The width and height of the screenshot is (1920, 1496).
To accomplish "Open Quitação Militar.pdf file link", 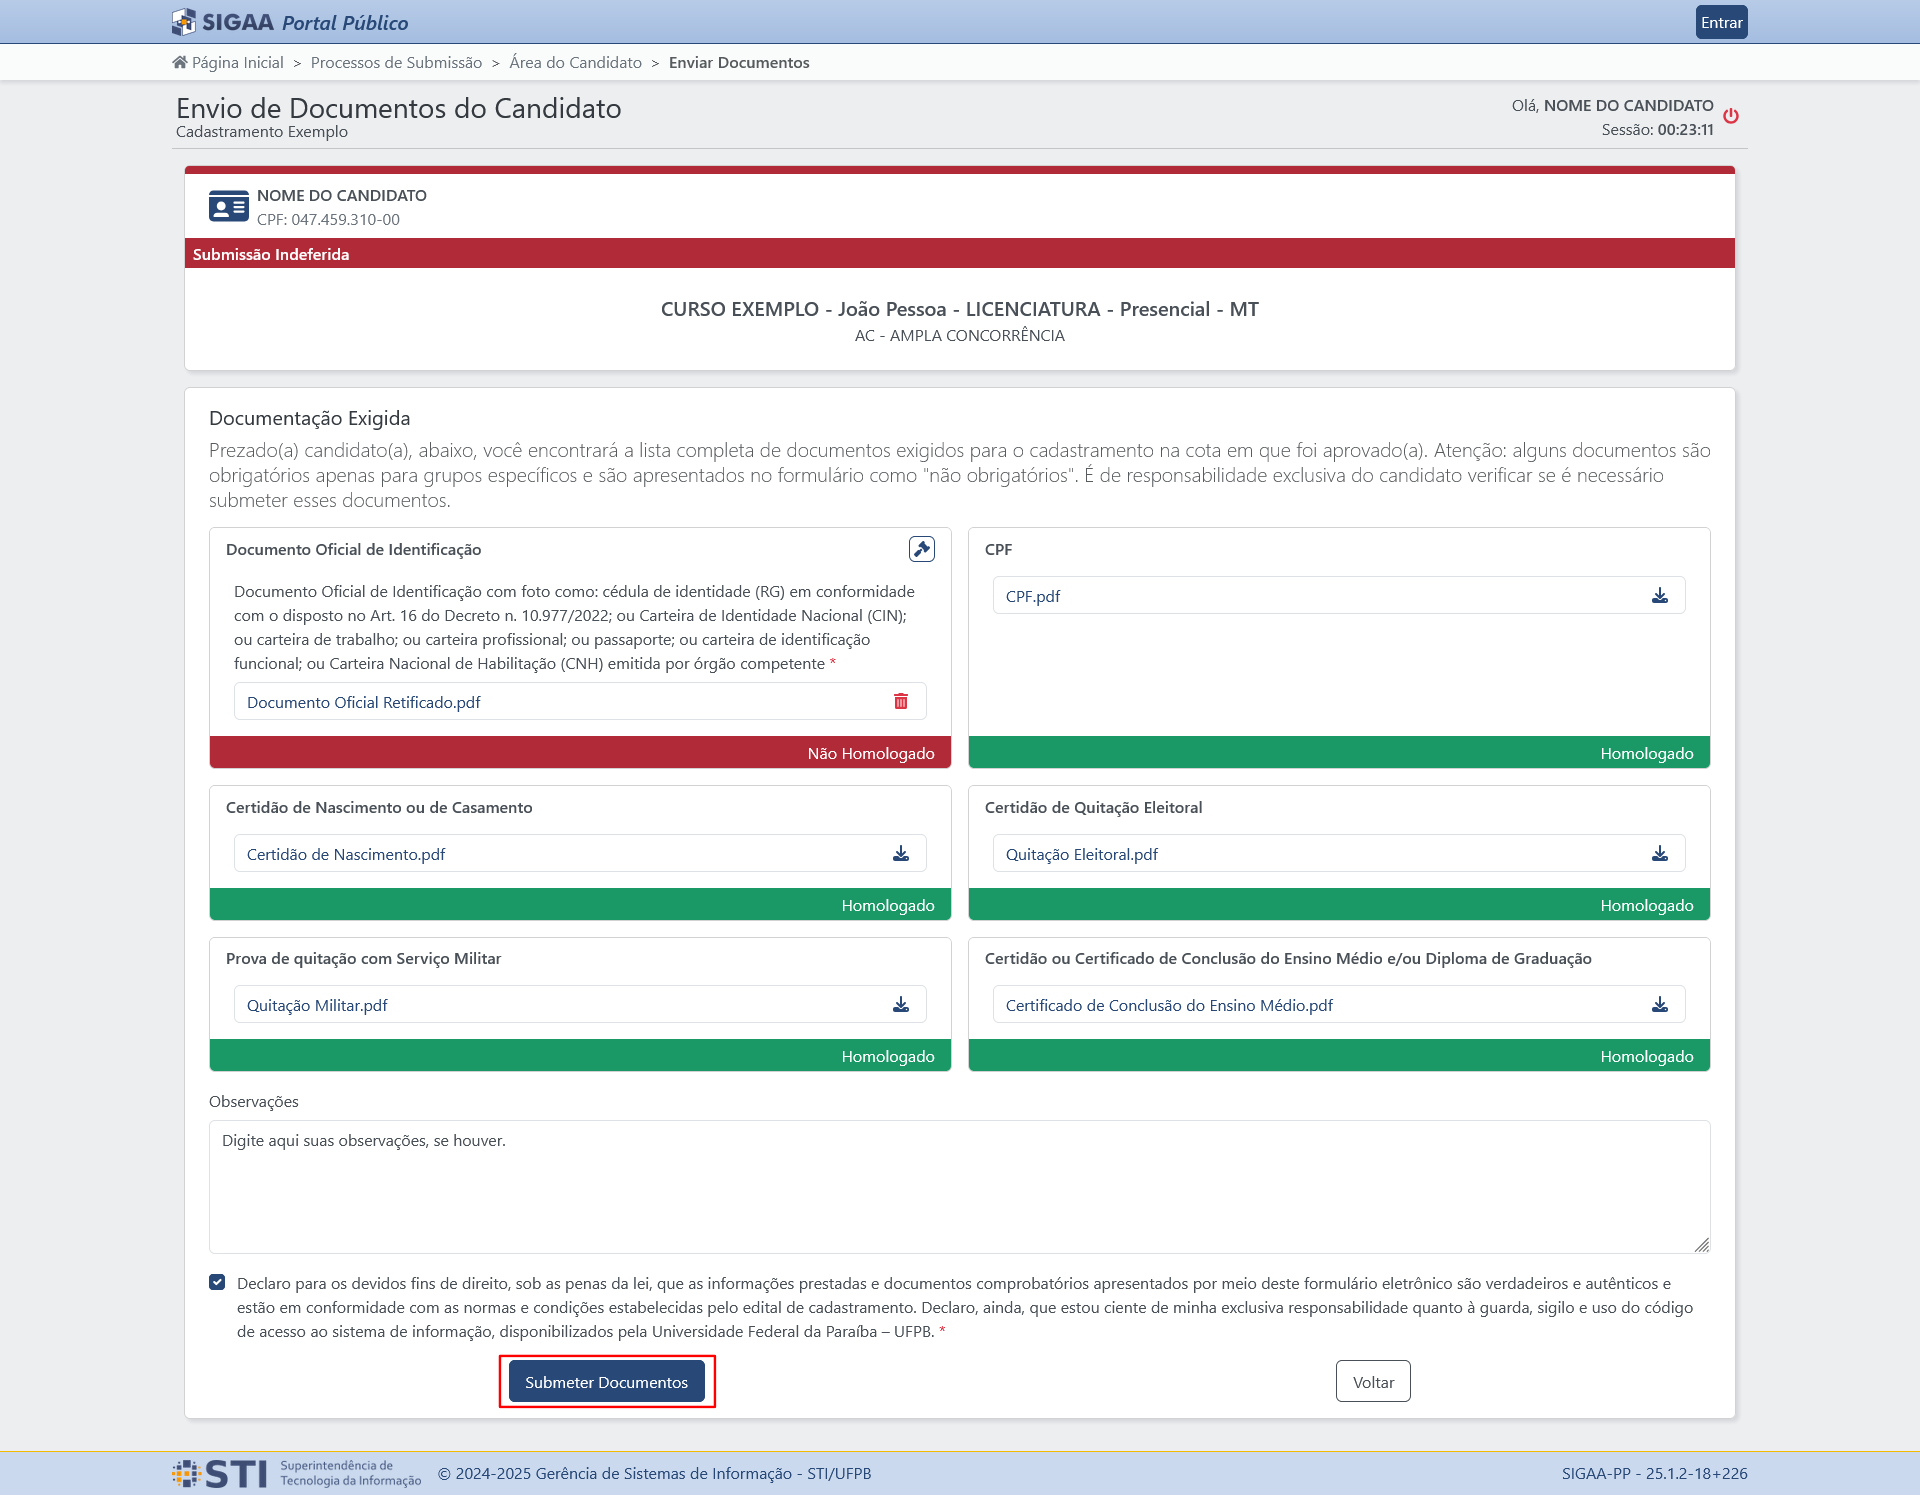I will (x=317, y=1005).
